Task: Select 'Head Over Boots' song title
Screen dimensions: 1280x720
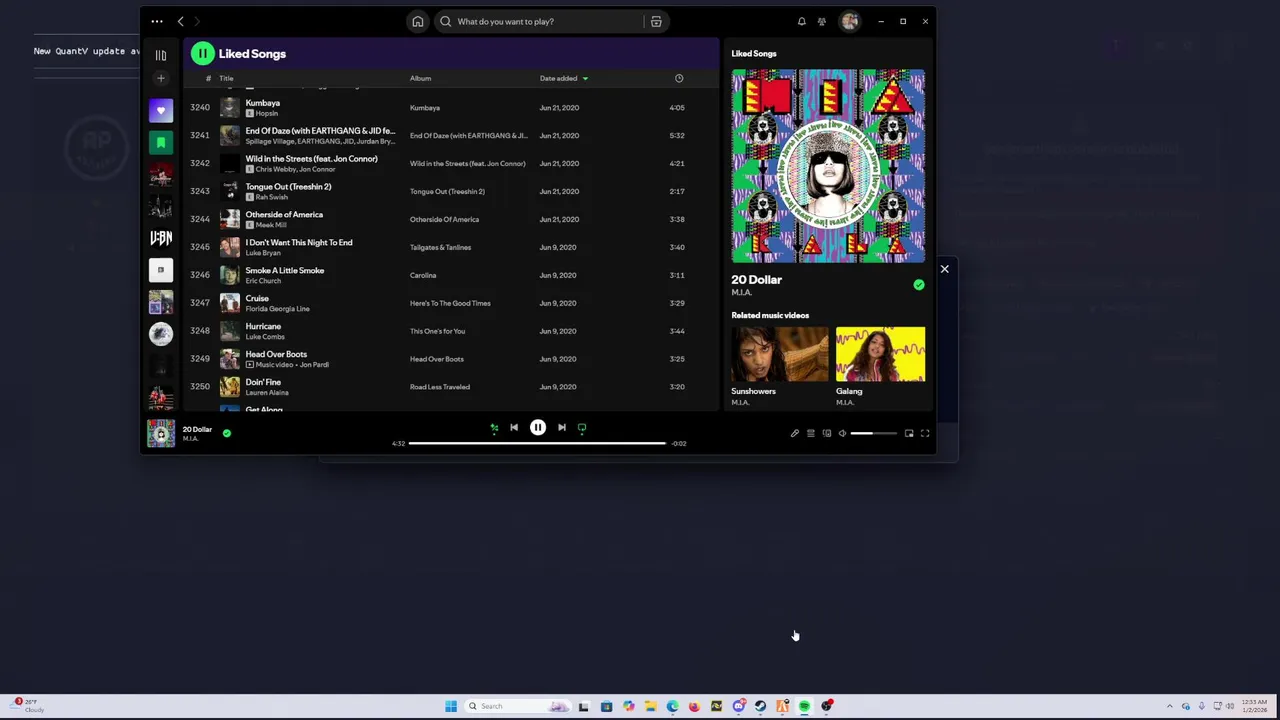Action: pos(276,355)
